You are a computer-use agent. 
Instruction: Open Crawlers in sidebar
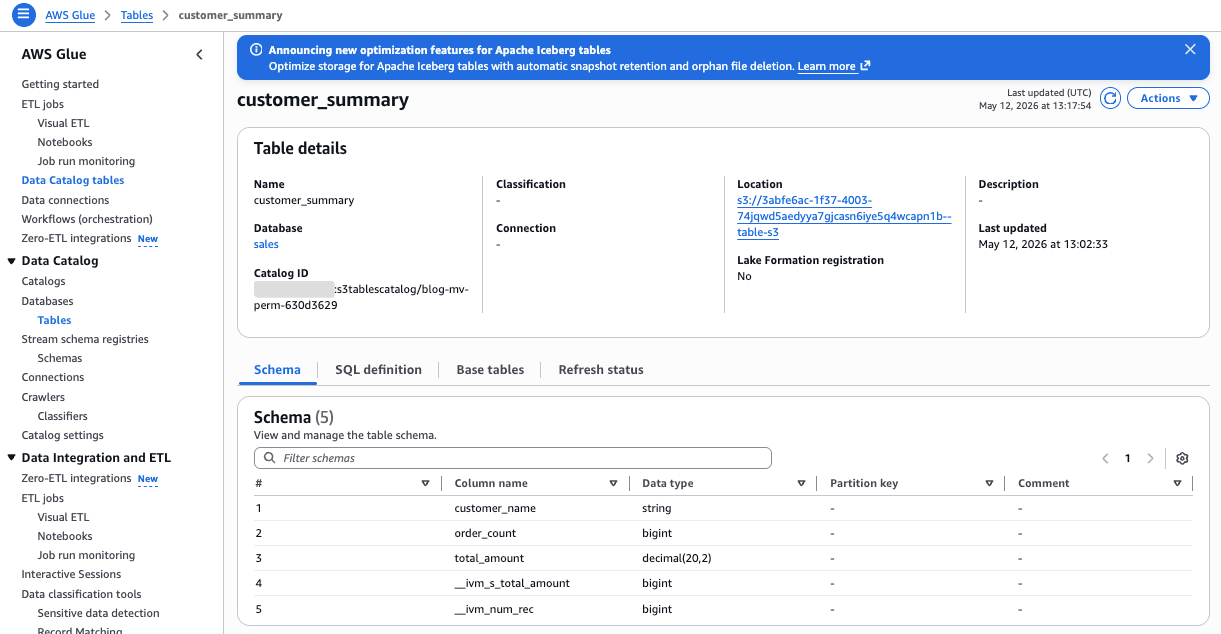(x=43, y=397)
